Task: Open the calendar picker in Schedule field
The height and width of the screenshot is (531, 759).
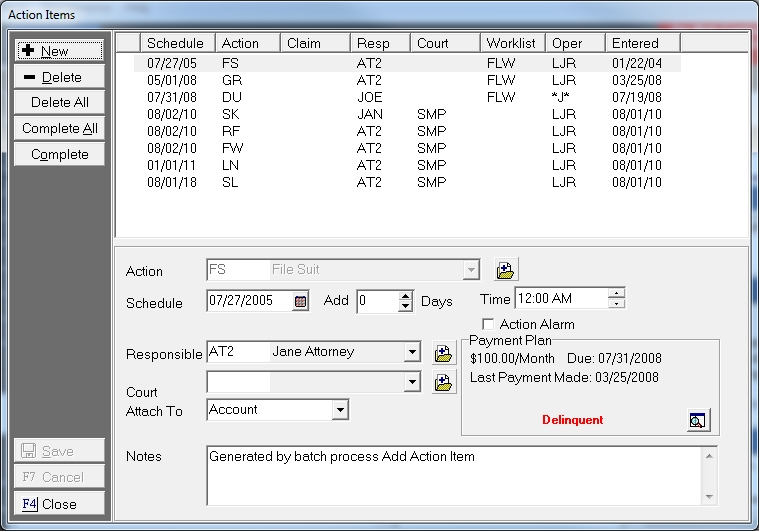Action: 300,301
